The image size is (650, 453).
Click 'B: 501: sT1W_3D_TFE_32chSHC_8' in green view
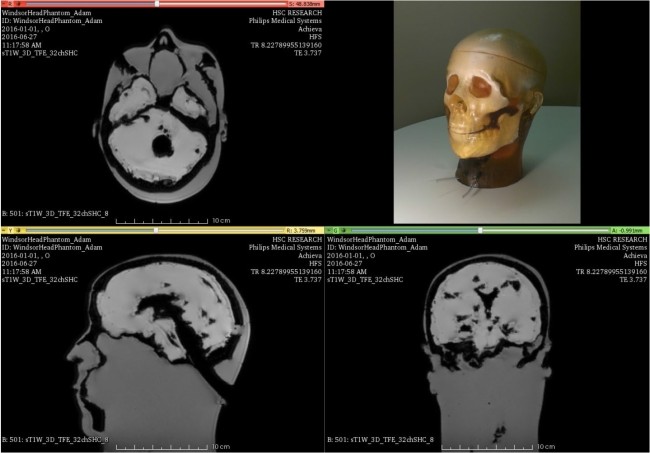pyautogui.click(x=381, y=440)
